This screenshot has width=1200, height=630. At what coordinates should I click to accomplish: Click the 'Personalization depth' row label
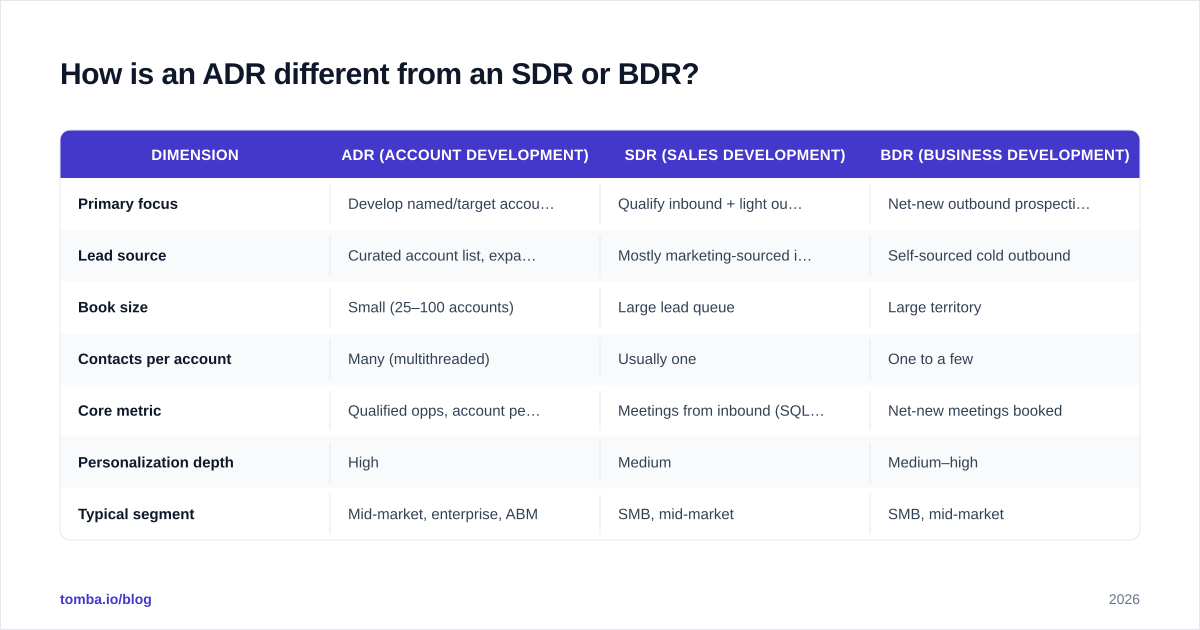click(x=156, y=463)
